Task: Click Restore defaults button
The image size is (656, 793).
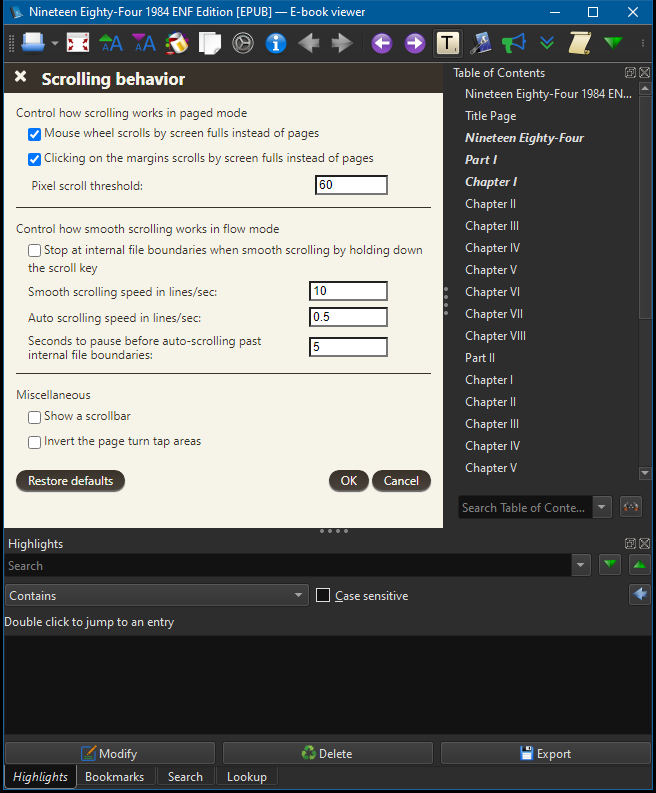Action: [70, 480]
